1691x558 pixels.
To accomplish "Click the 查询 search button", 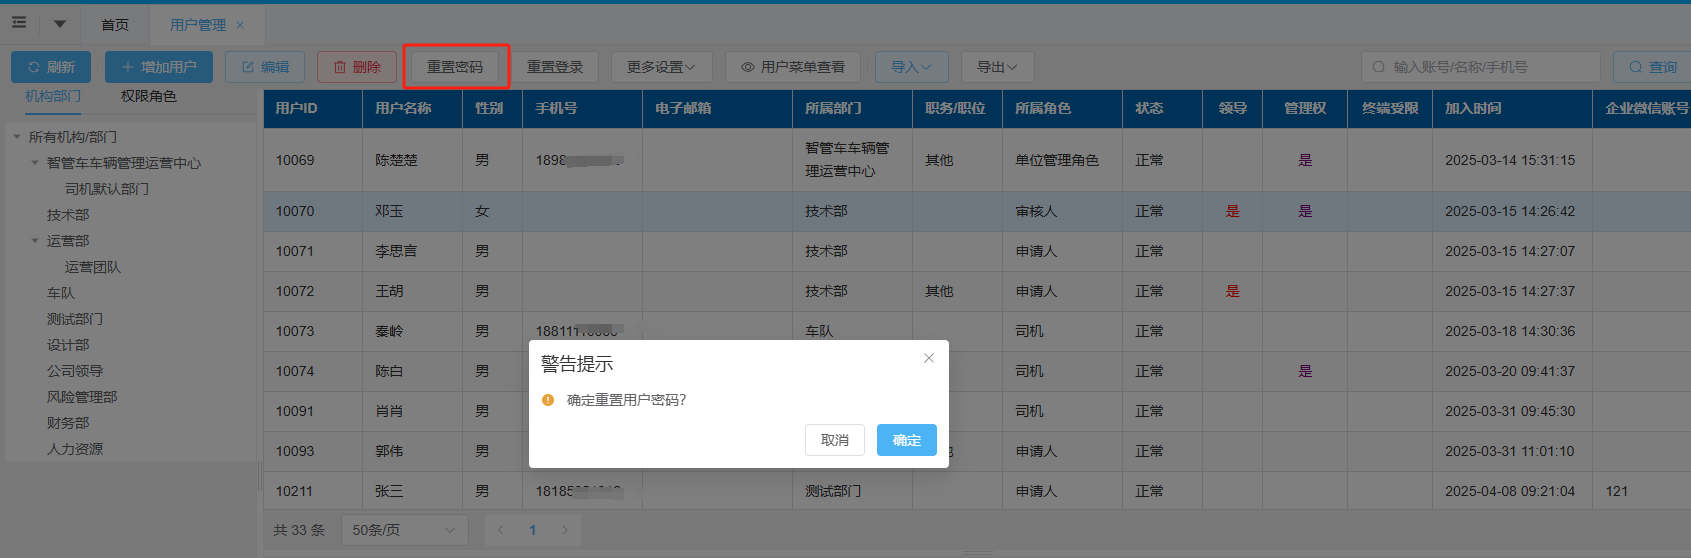I will click(x=1652, y=67).
